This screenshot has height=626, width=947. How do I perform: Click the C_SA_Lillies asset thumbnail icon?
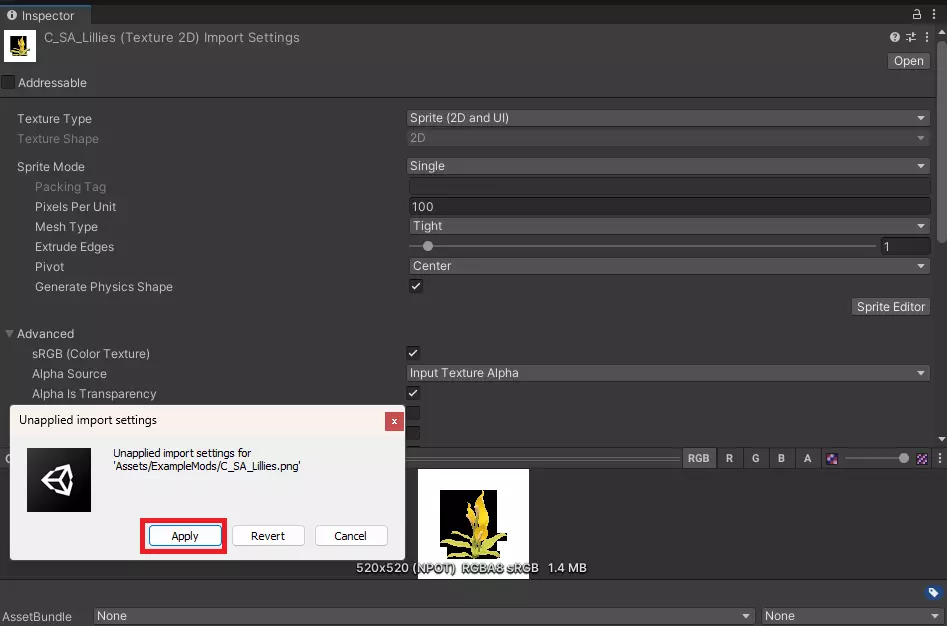tap(20, 46)
